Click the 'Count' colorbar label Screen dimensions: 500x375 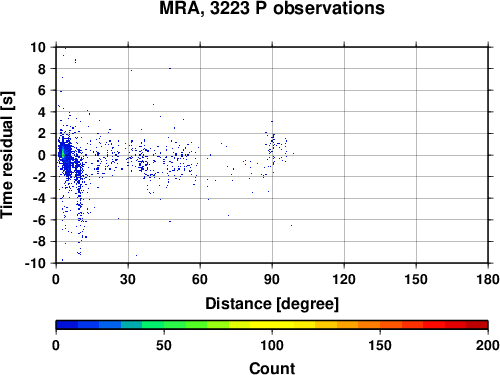272,368
